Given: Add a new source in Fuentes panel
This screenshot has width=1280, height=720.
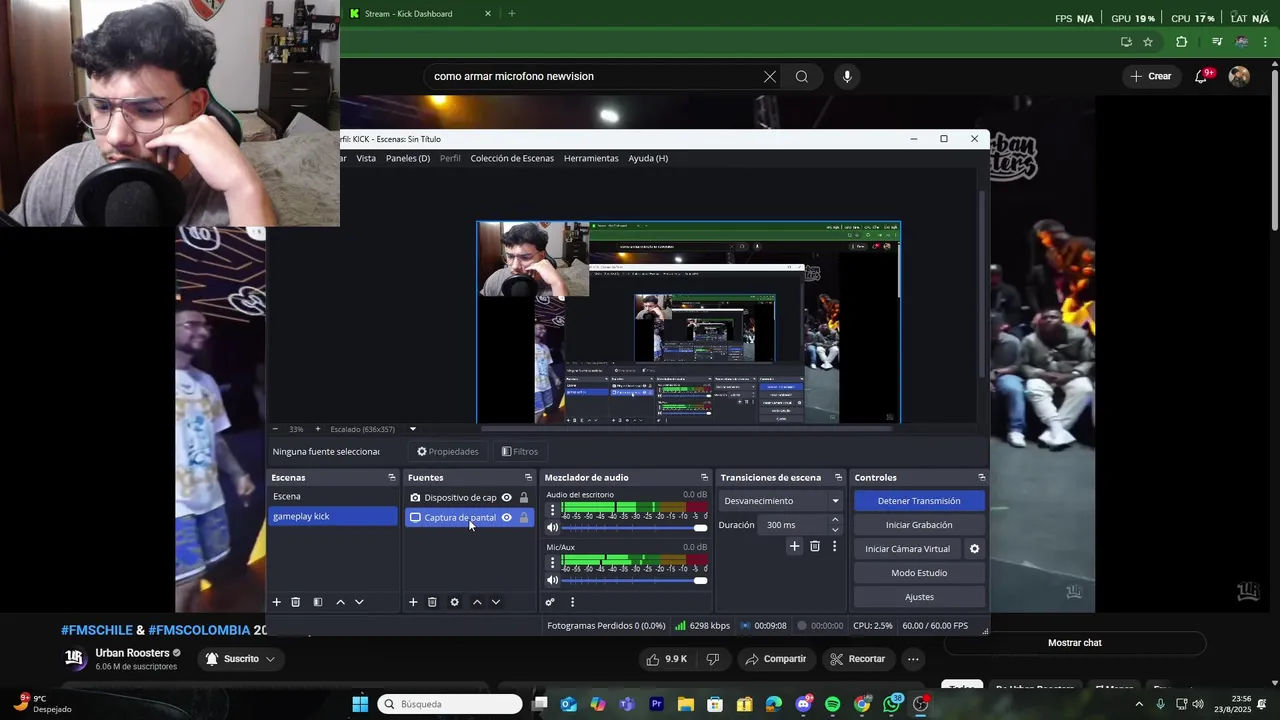Looking at the screenshot, I should coord(413,602).
